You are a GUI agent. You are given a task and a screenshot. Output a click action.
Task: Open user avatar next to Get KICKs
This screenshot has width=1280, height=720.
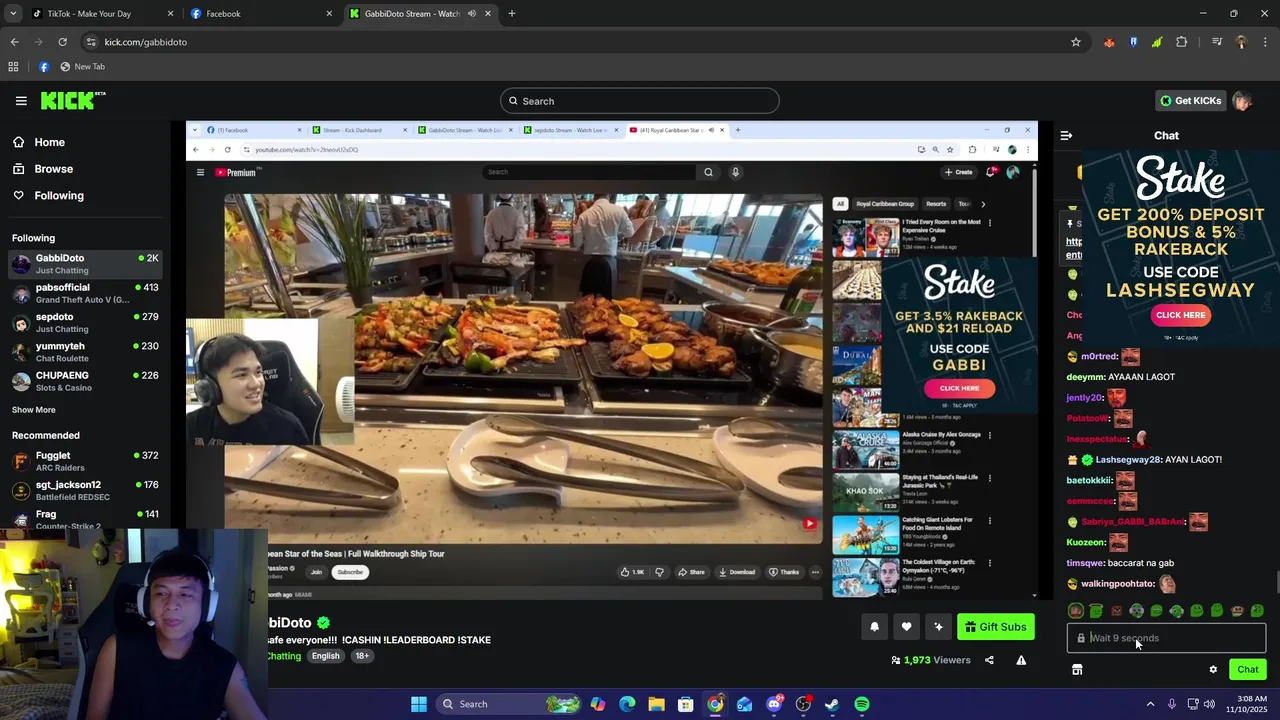pos(1242,101)
